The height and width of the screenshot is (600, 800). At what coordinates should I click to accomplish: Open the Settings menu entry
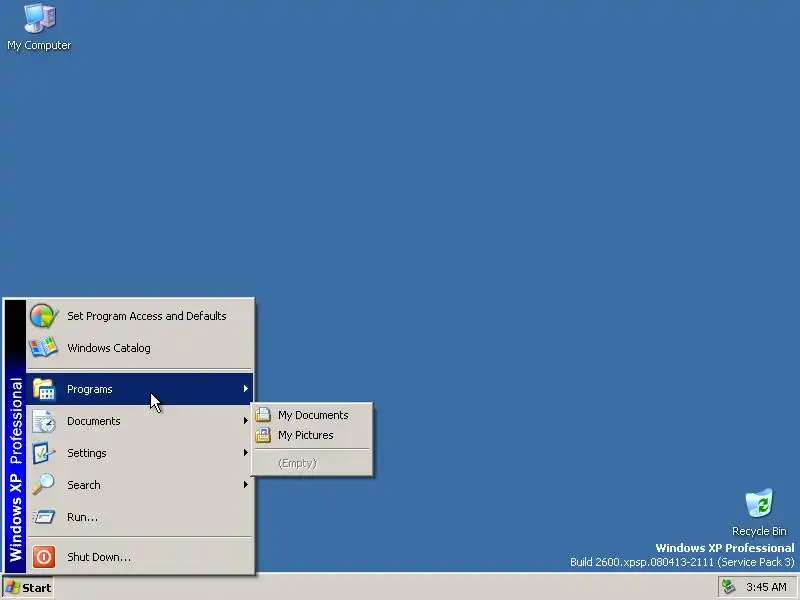[140, 453]
